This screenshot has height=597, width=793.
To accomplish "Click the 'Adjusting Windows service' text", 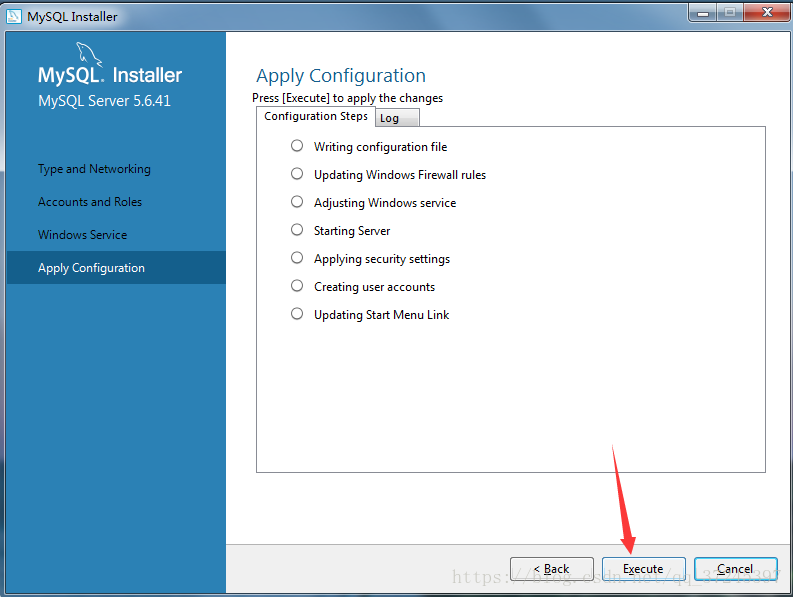I will [x=385, y=203].
